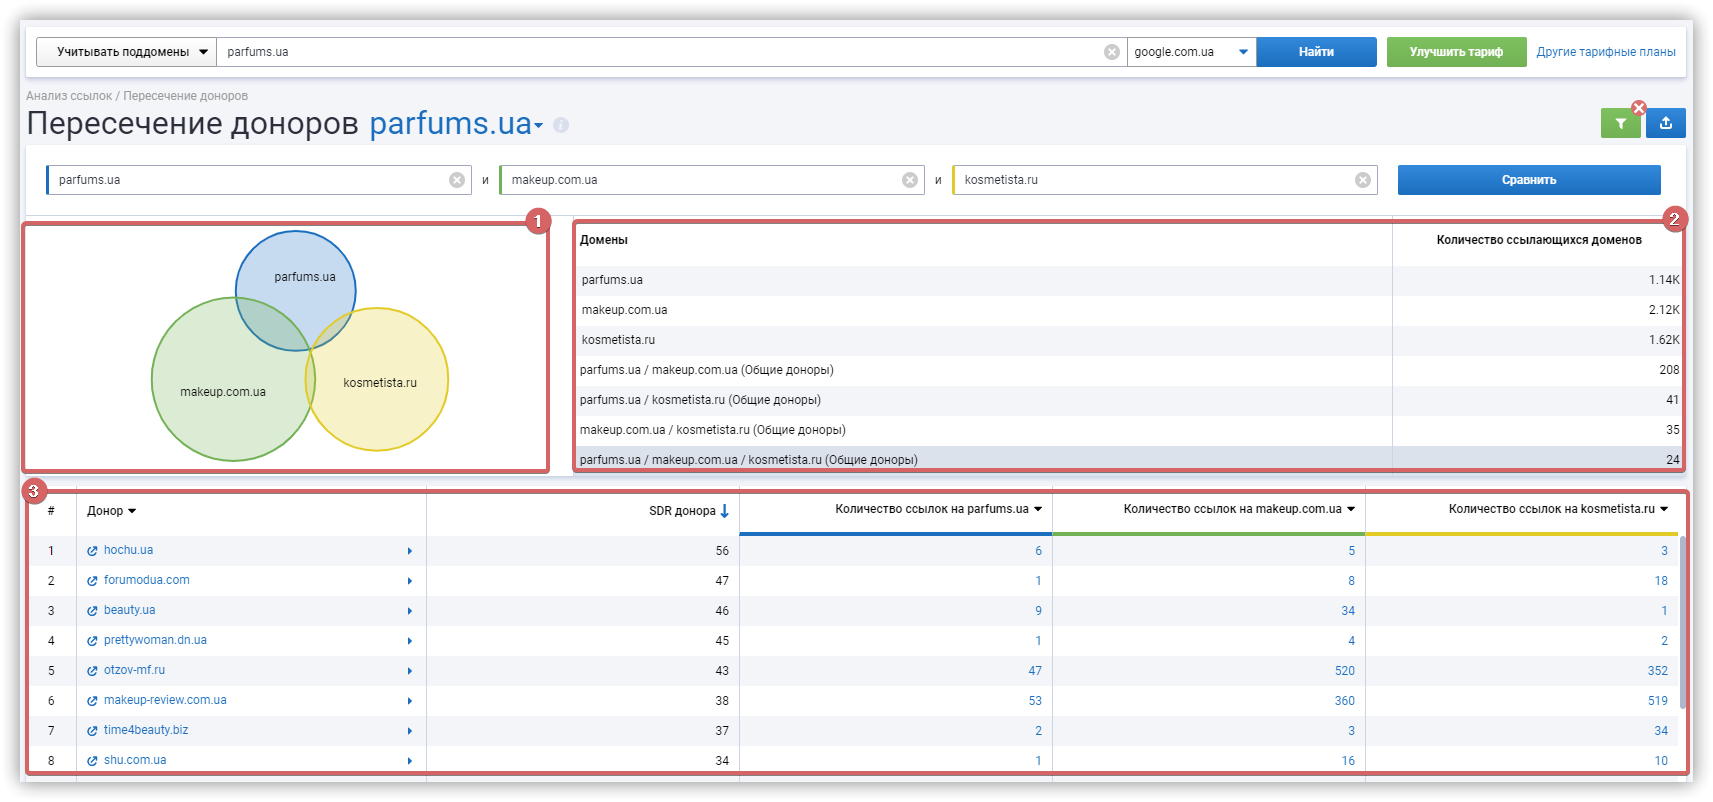Image resolution: width=1713 pixels, height=802 pixels.
Task: Open the forumodua.com donor link
Action: [x=146, y=580]
